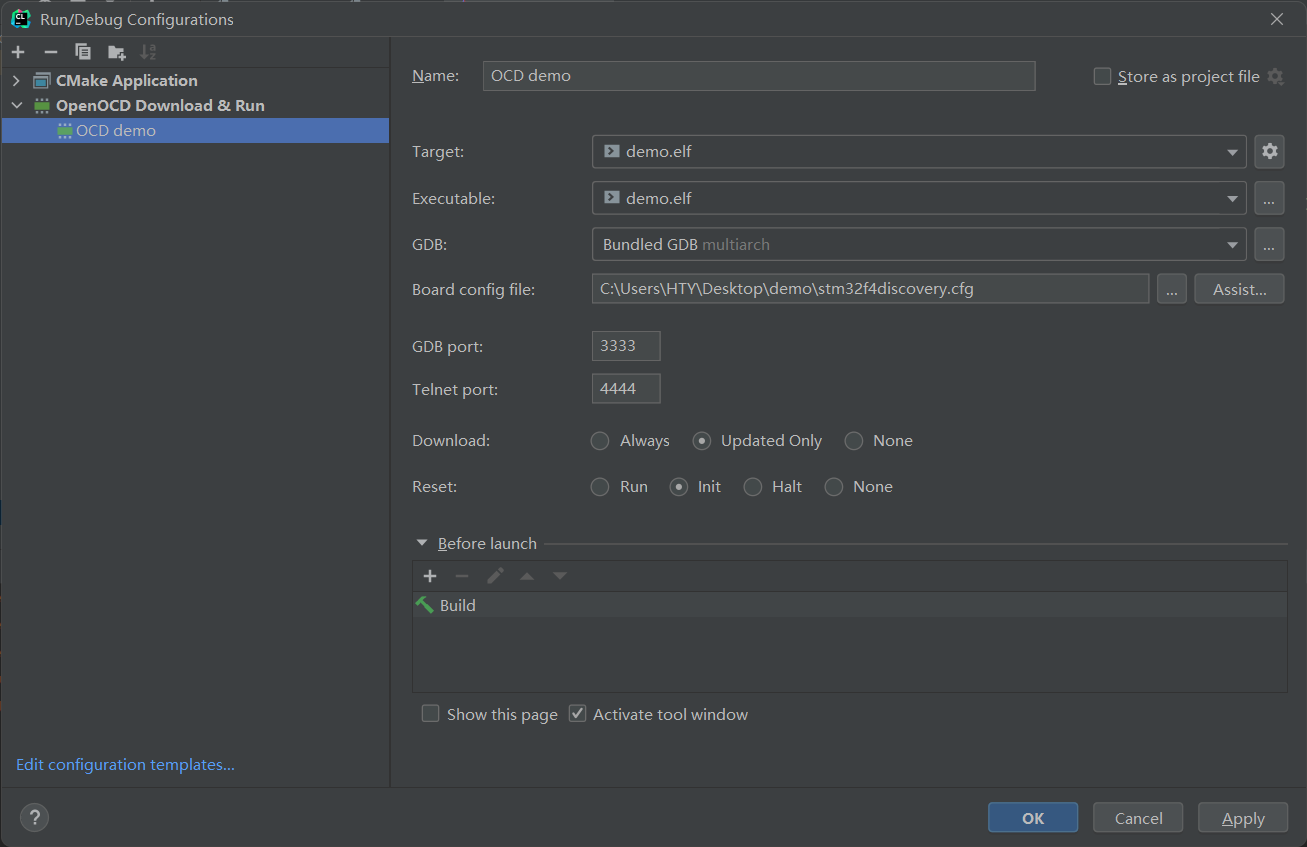Click the Assist... button
The image size is (1307, 847).
(x=1239, y=289)
